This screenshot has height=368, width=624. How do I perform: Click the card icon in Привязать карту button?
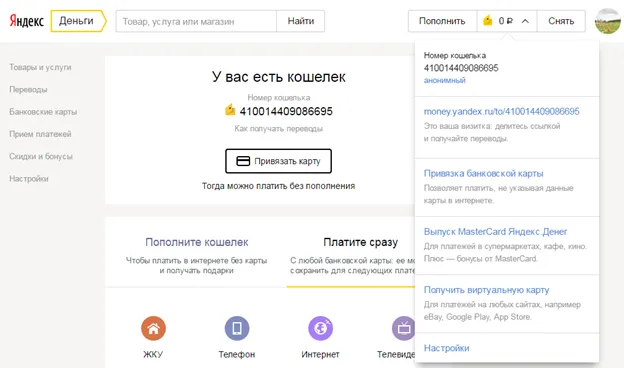[243, 161]
